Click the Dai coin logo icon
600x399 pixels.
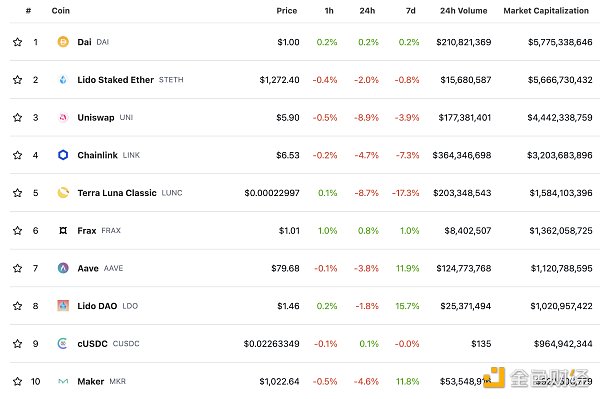[63, 42]
